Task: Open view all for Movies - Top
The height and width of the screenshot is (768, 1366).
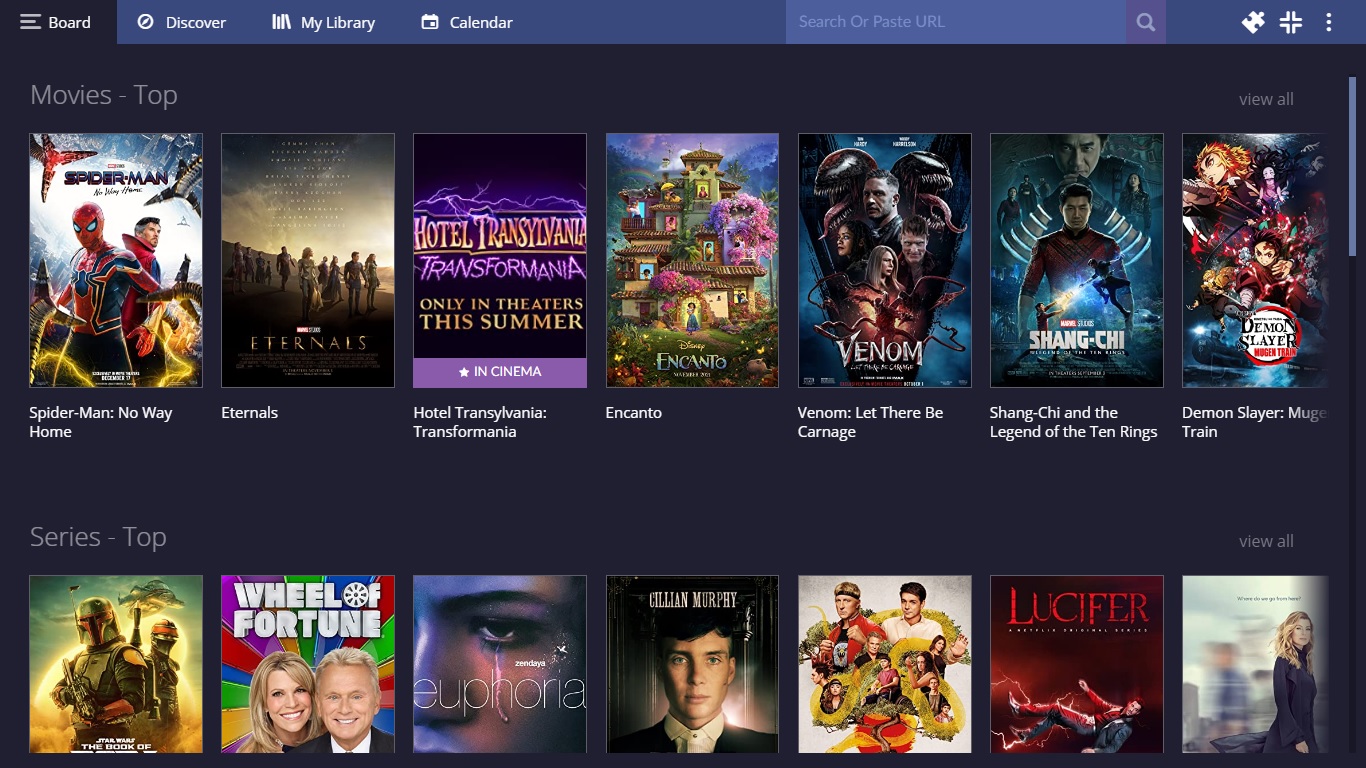Action: pyautogui.click(x=1266, y=98)
